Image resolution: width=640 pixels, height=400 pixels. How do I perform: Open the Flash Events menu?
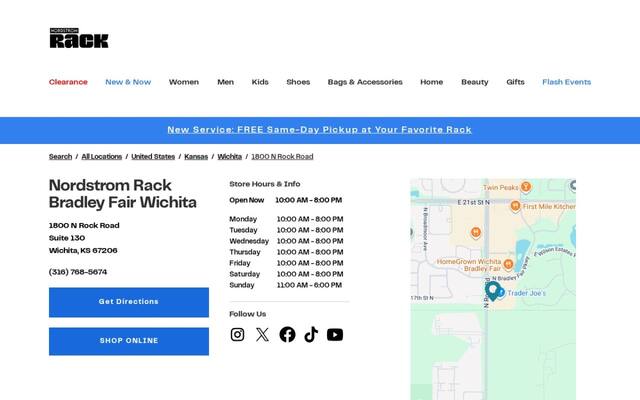[567, 82]
